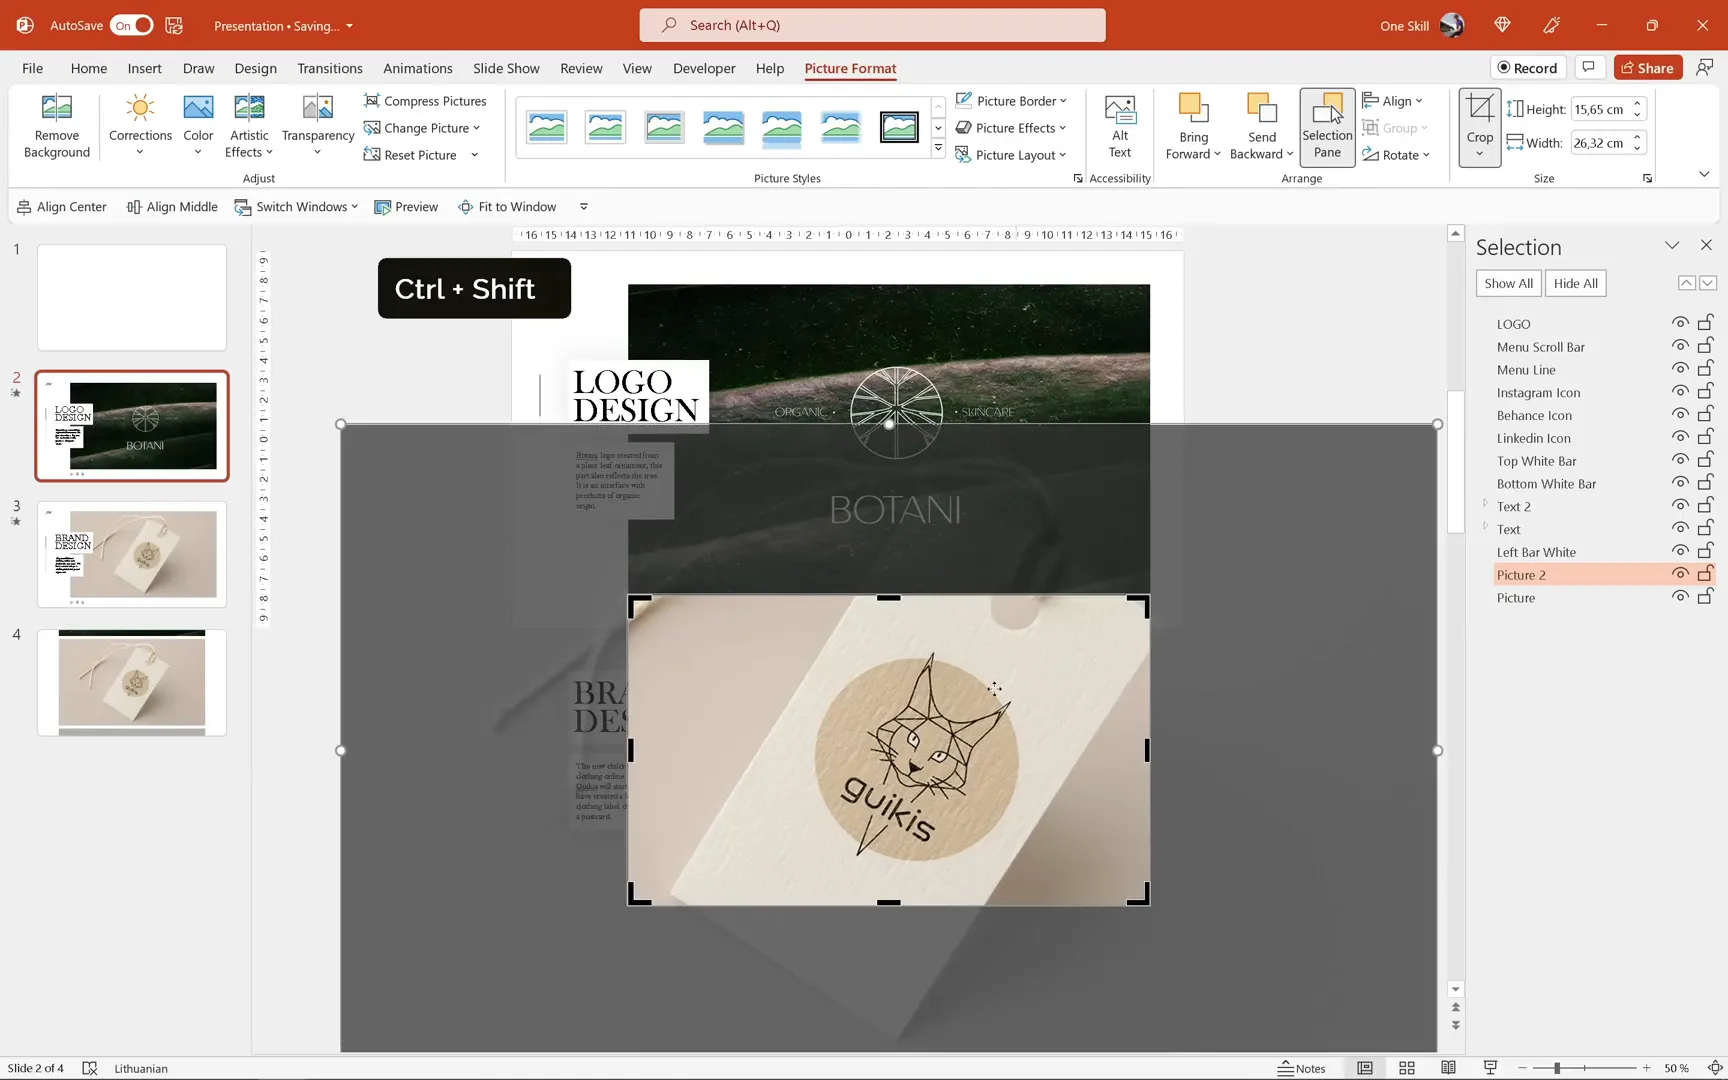The width and height of the screenshot is (1728, 1080).
Task: Open the Picture Layout dropdown
Action: [x=1011, y=155]
